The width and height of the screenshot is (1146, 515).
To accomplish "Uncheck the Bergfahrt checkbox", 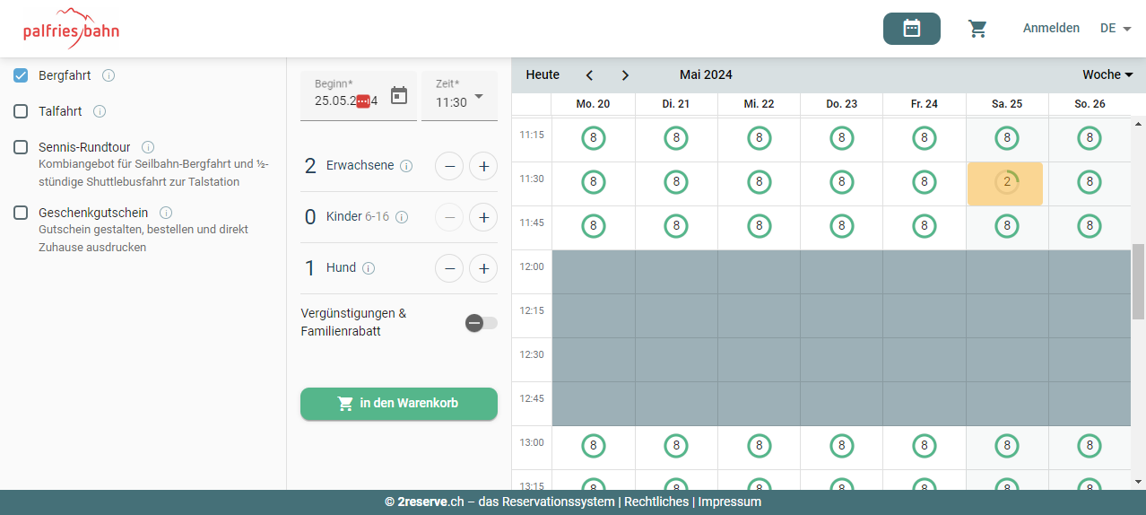I will point(20,76).
